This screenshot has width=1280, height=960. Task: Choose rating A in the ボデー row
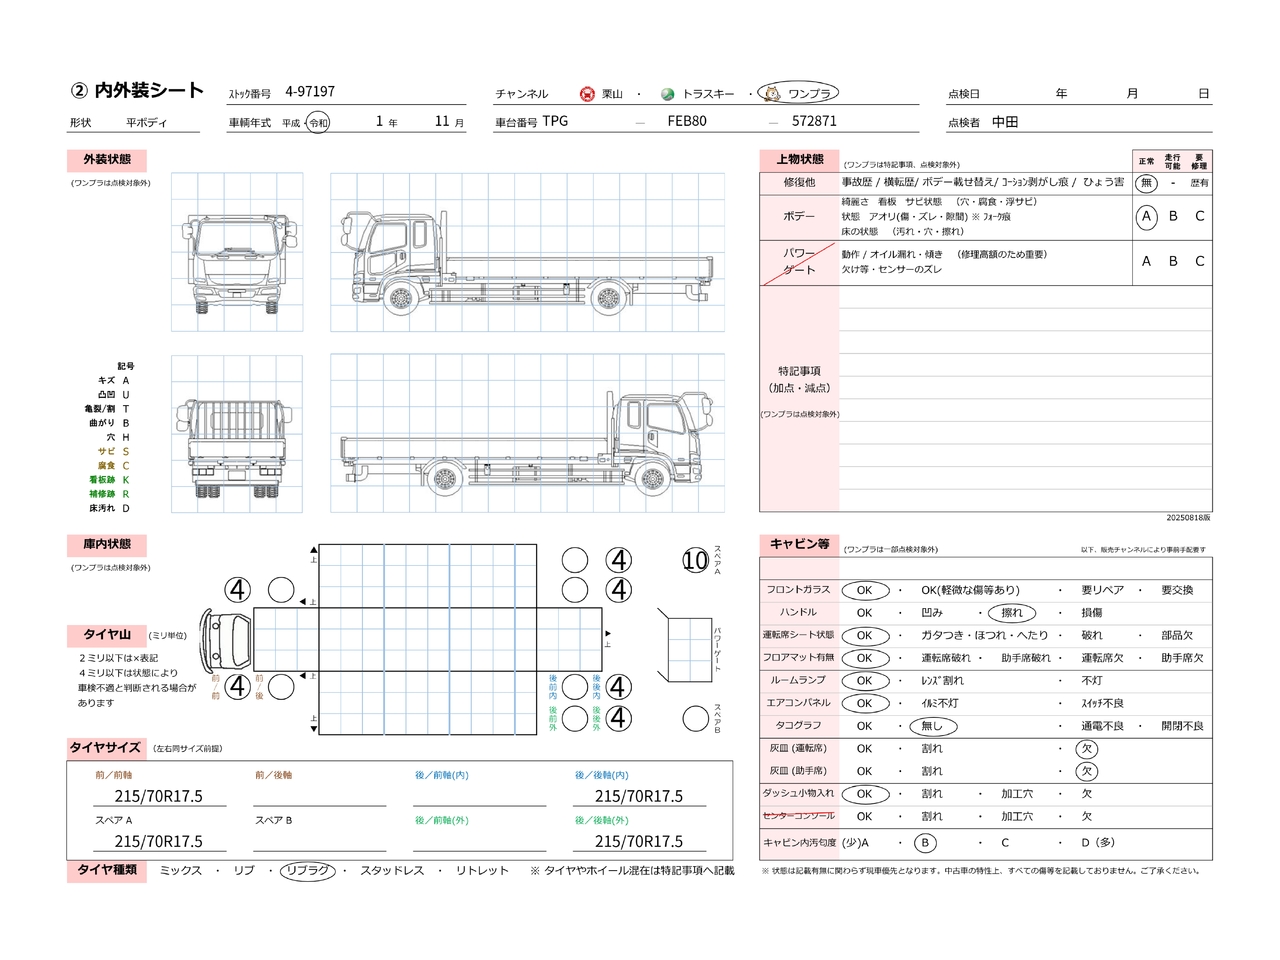click(x=1146, y=217)
